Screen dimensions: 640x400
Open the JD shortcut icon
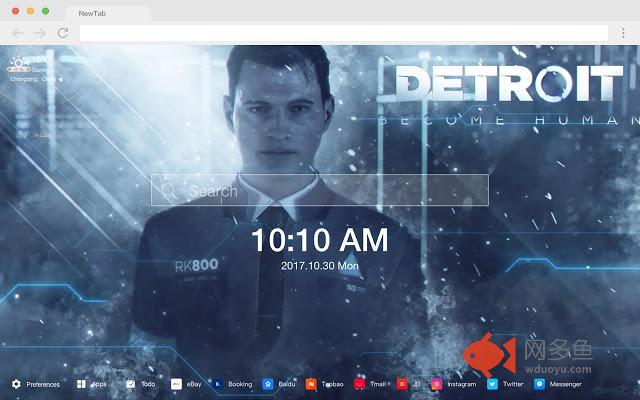pos(402,384)
